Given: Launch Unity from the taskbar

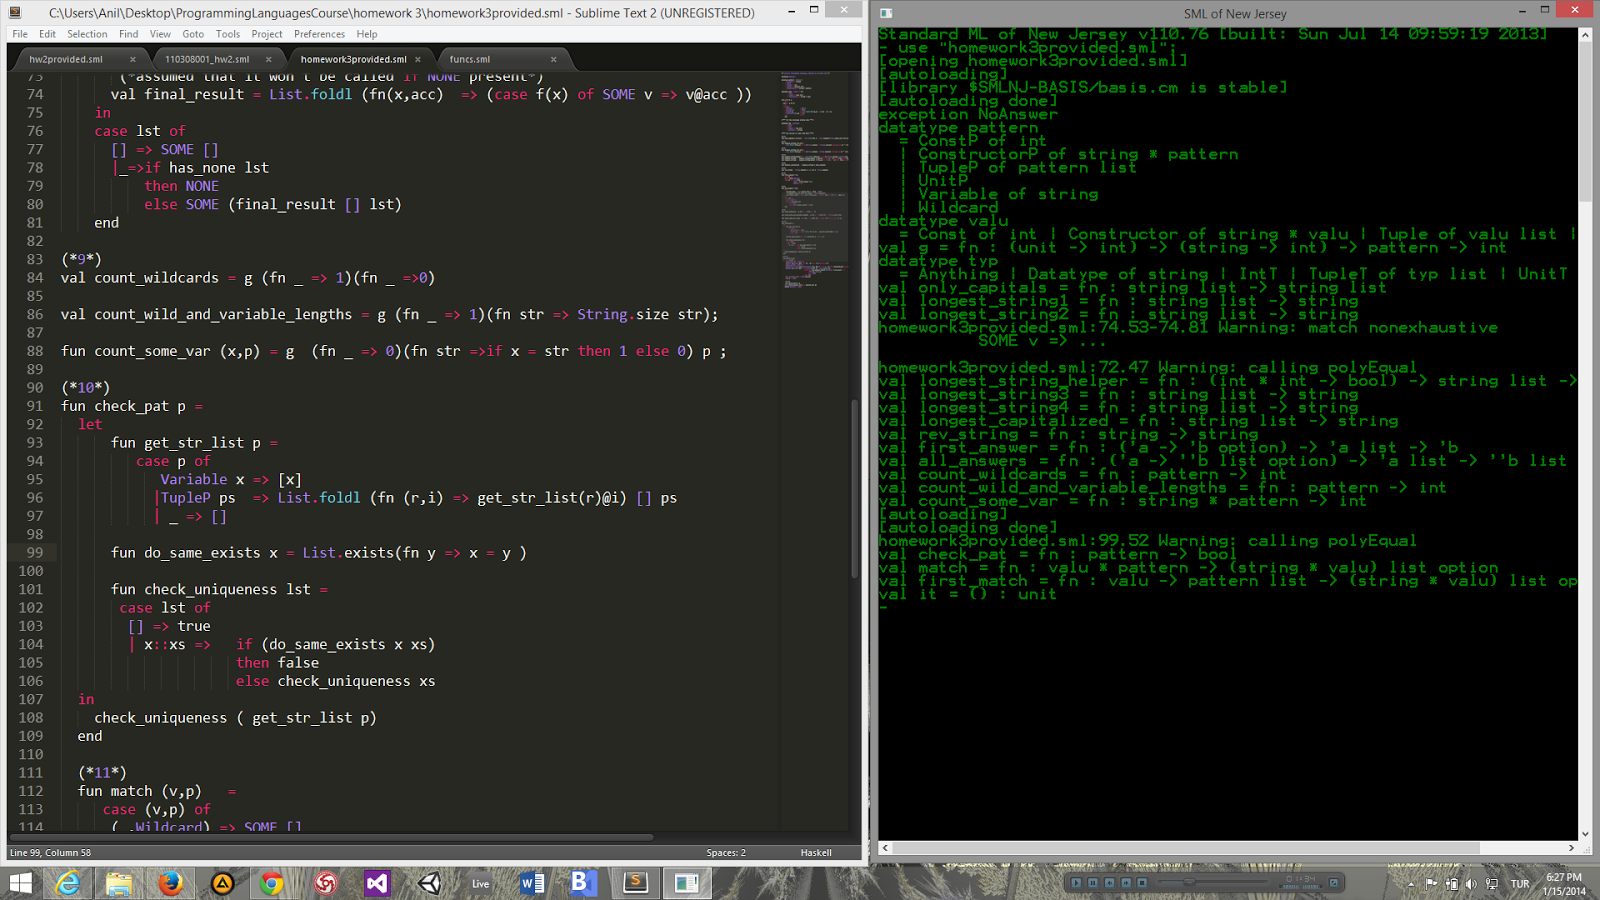Looking at the screenshot, I should point(430,883).
